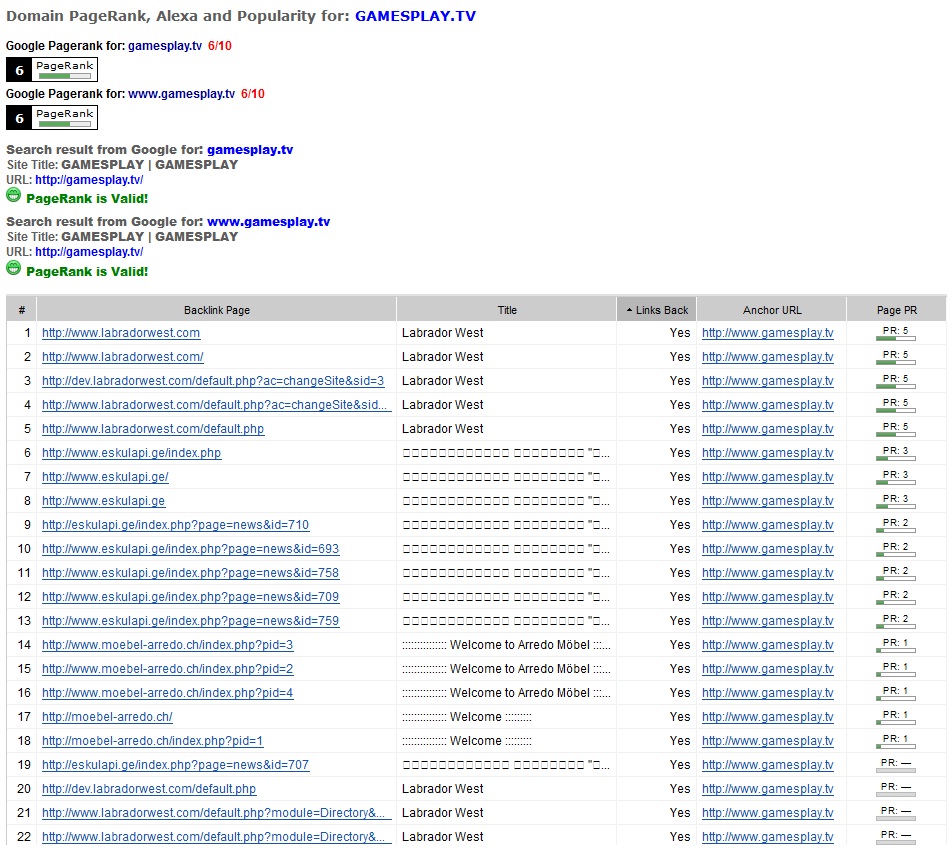This screenshot has width=952, height=854.
Task: Open anchor URL gamesplay.tv in row 22
Action: point(767,837)
